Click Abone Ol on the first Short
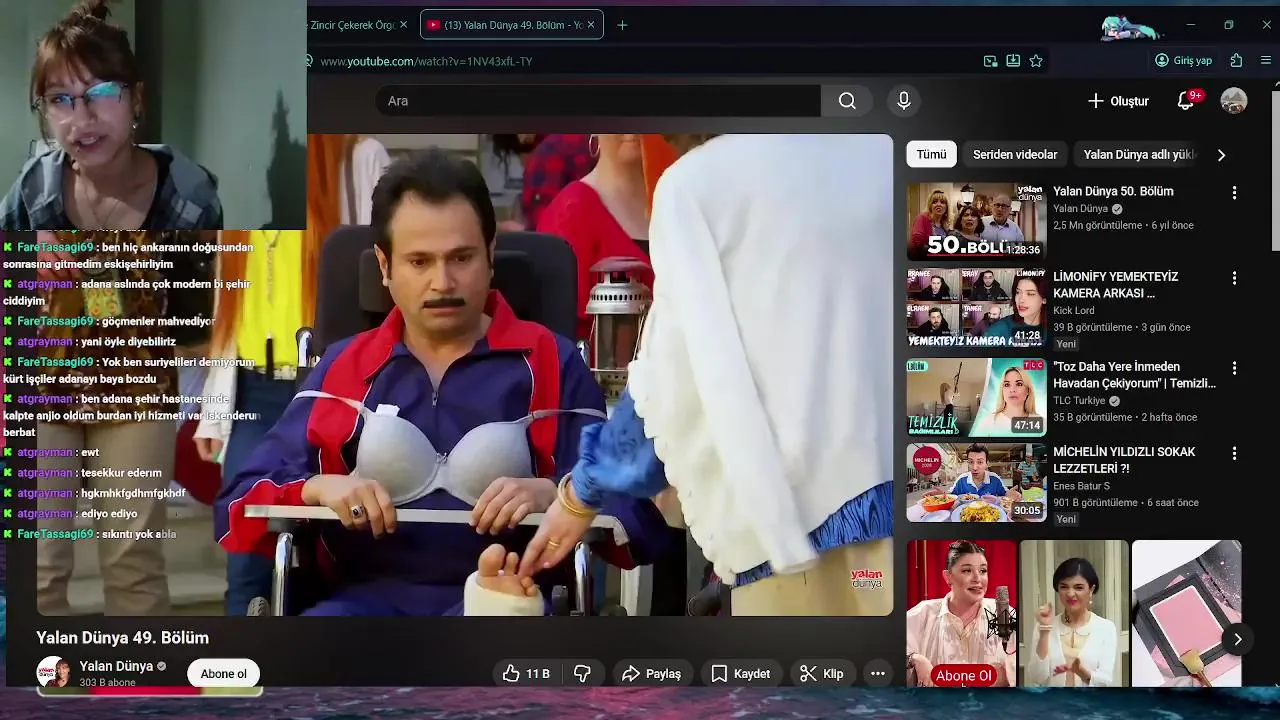Viewport: 1280px width, 720px height. 963,676
